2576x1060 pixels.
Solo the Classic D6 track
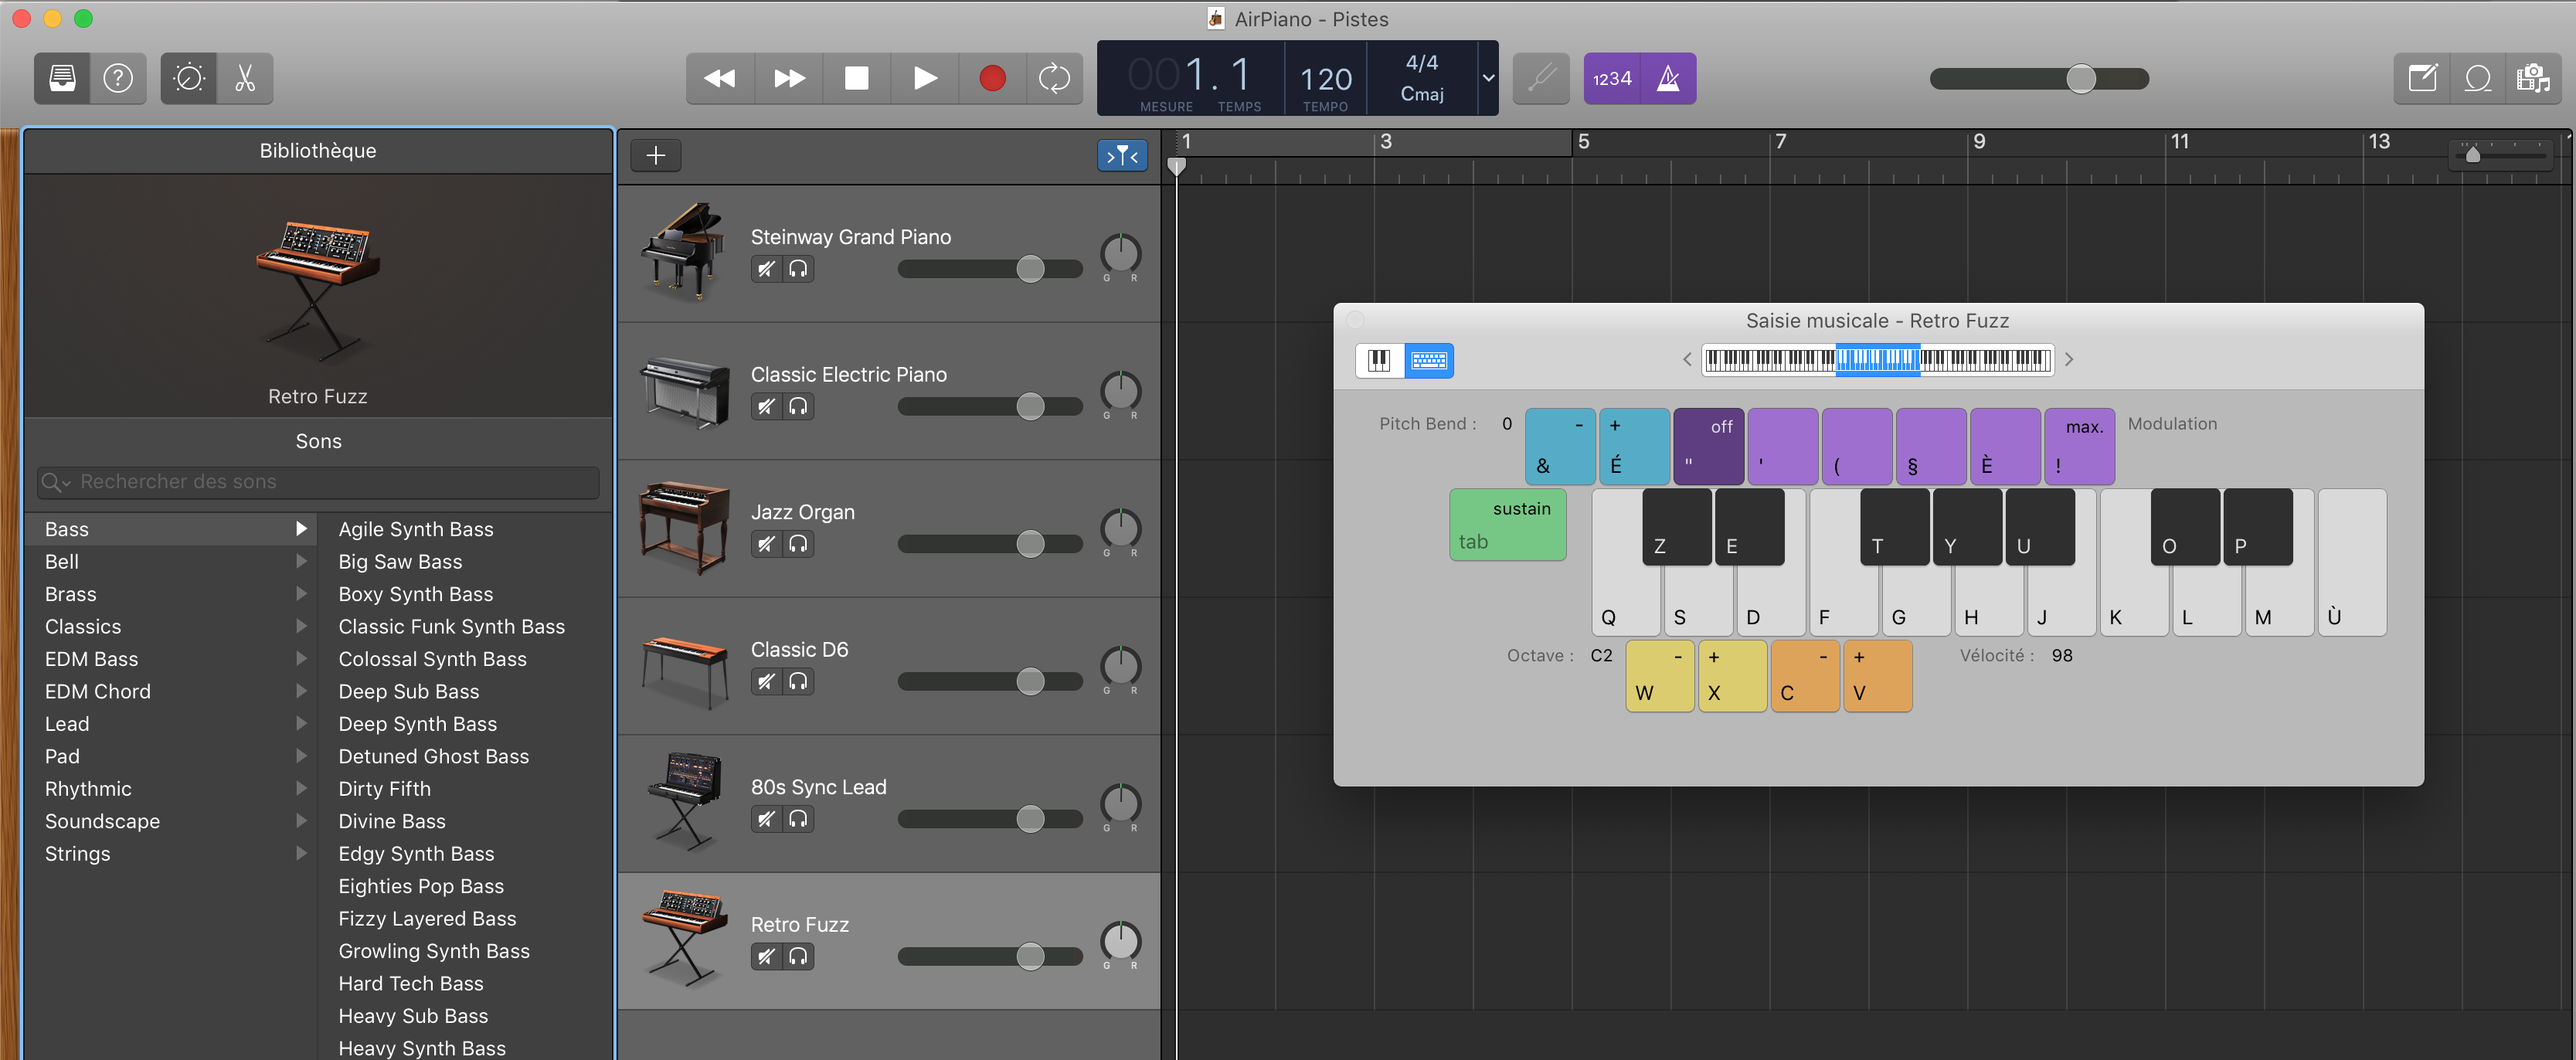tap(798, 682)
